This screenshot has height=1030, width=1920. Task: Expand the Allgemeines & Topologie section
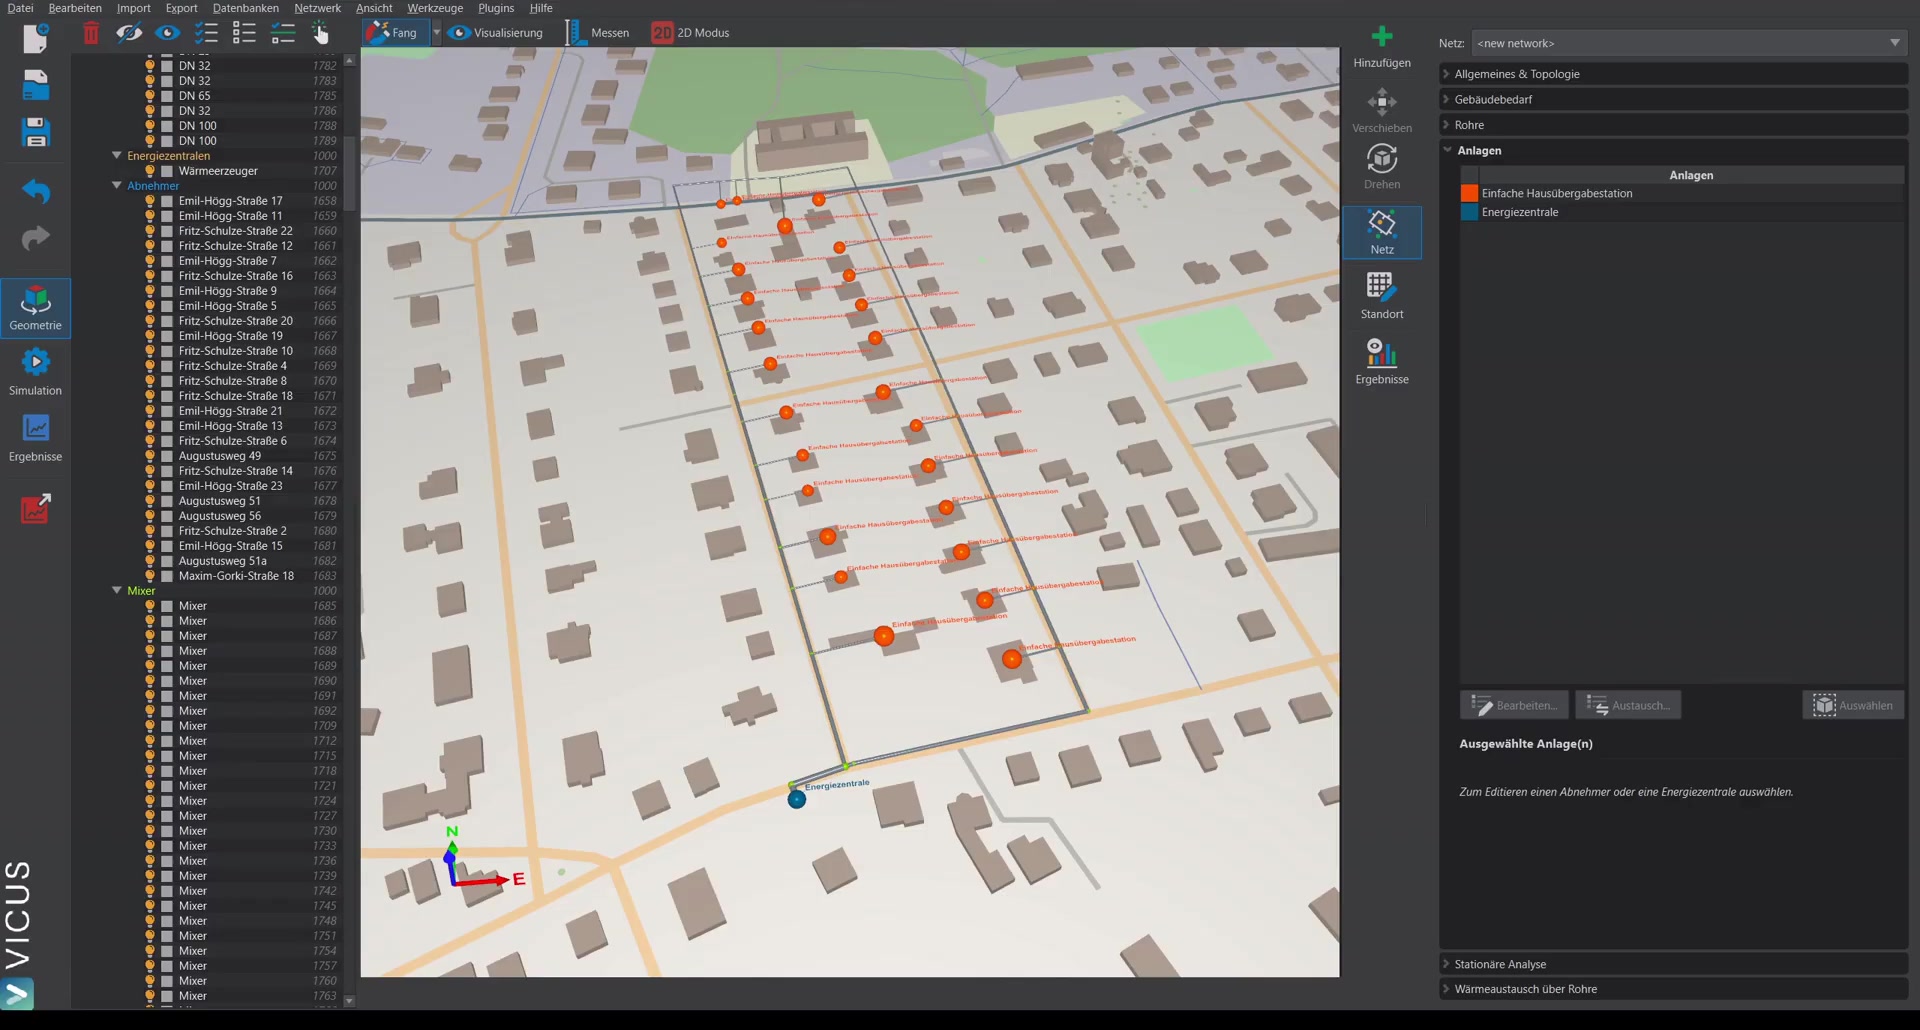[1673, 74]
